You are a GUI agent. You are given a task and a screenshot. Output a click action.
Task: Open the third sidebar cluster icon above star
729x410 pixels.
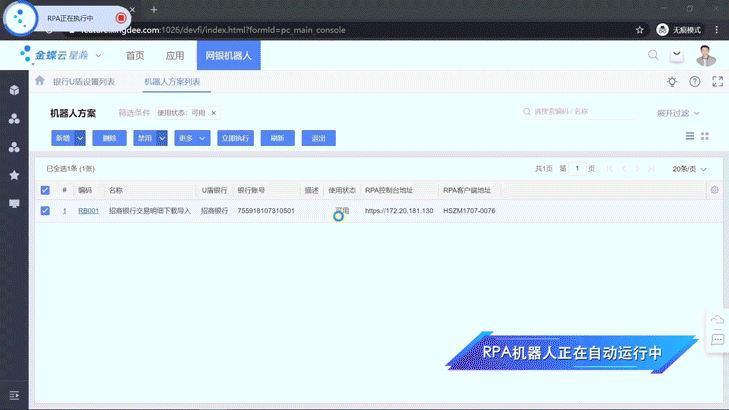pos(14,147)
